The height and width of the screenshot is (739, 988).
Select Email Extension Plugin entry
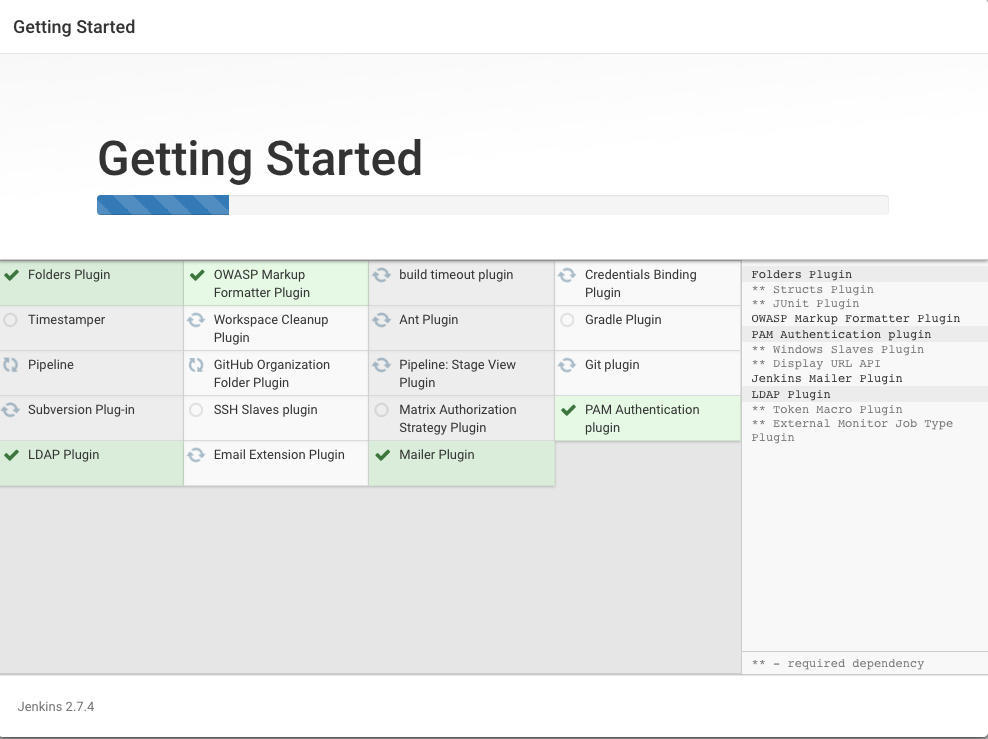[x=279, y=454]
